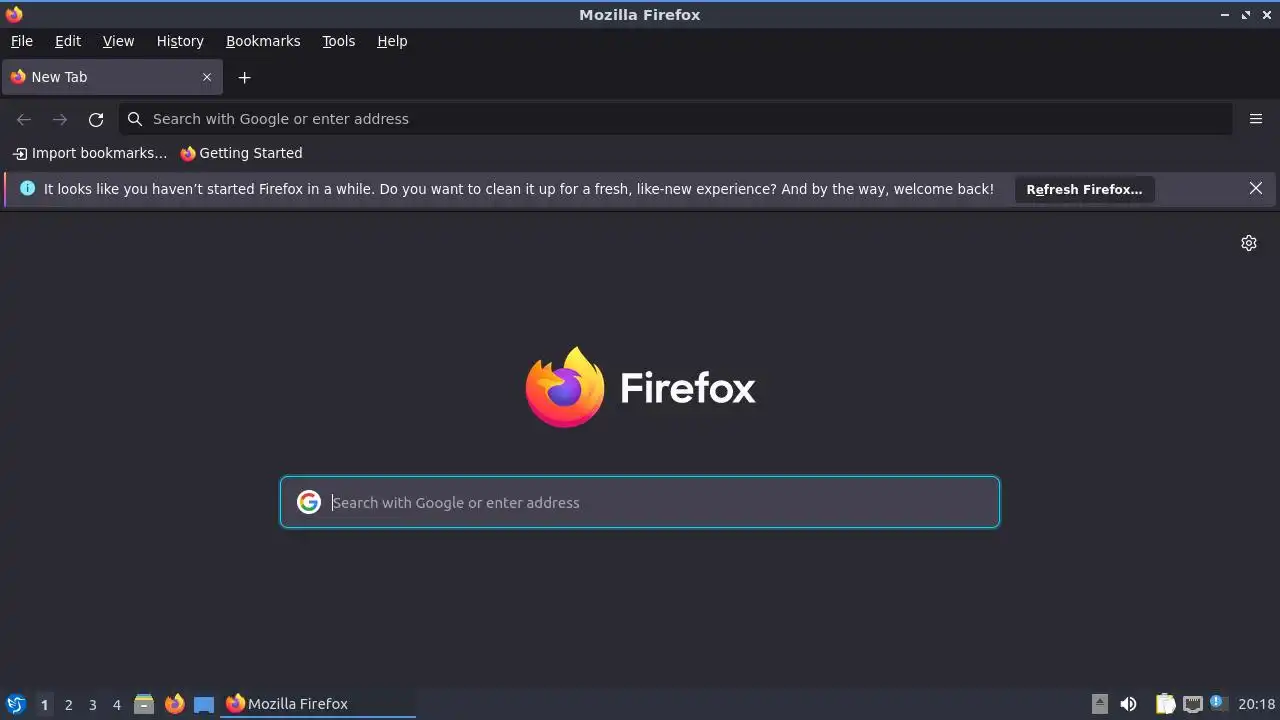Open the File menu
Screen dimensions: 1280x720
pyautogui.click(x=21, y=41)
